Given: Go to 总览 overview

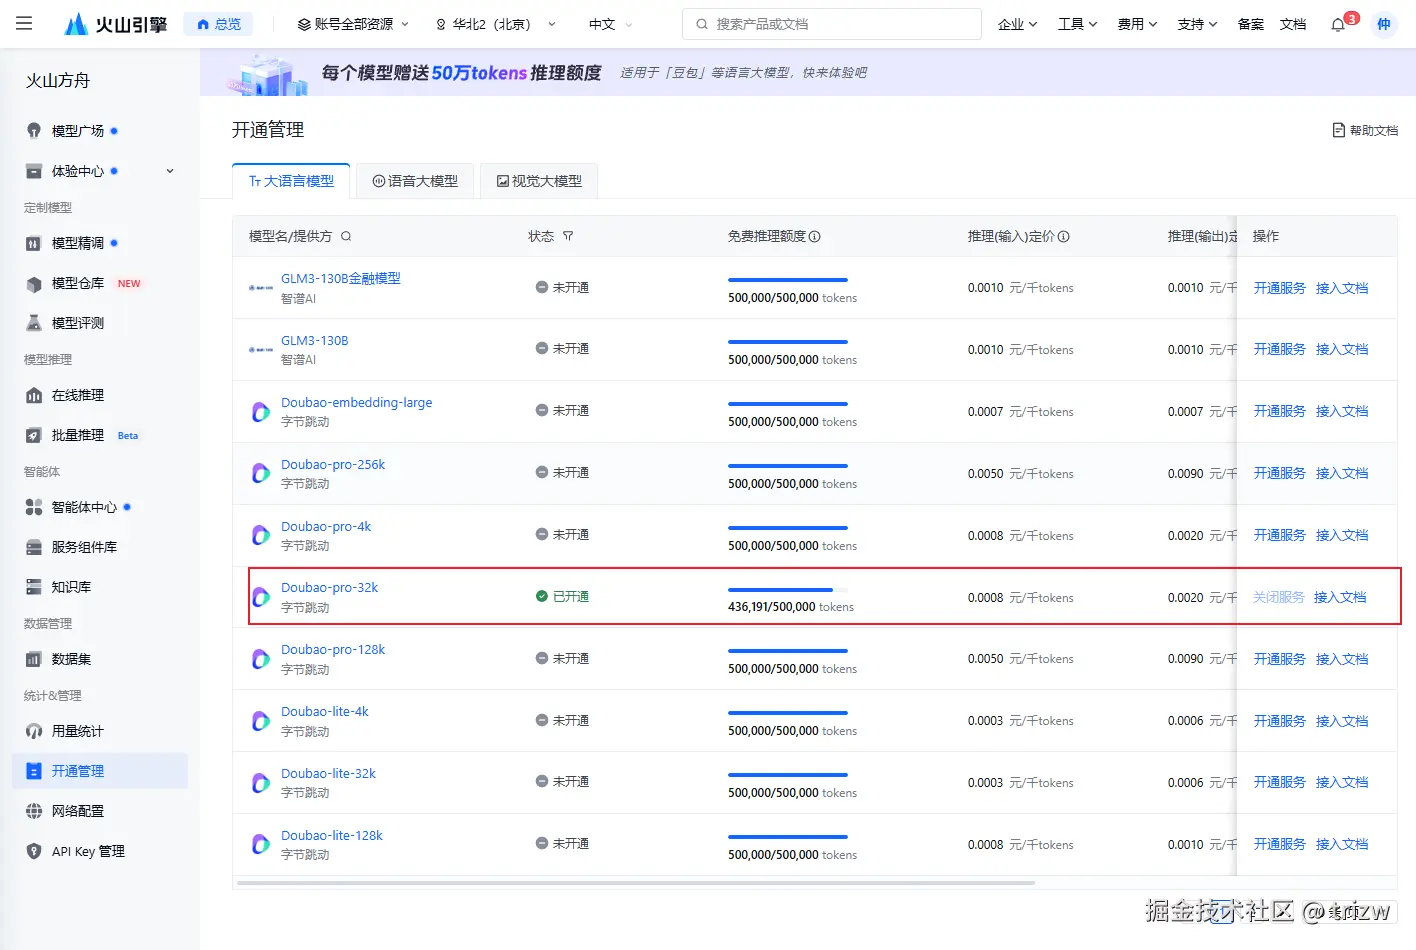Looking at the screenshot, I should [x=218, y=24].
